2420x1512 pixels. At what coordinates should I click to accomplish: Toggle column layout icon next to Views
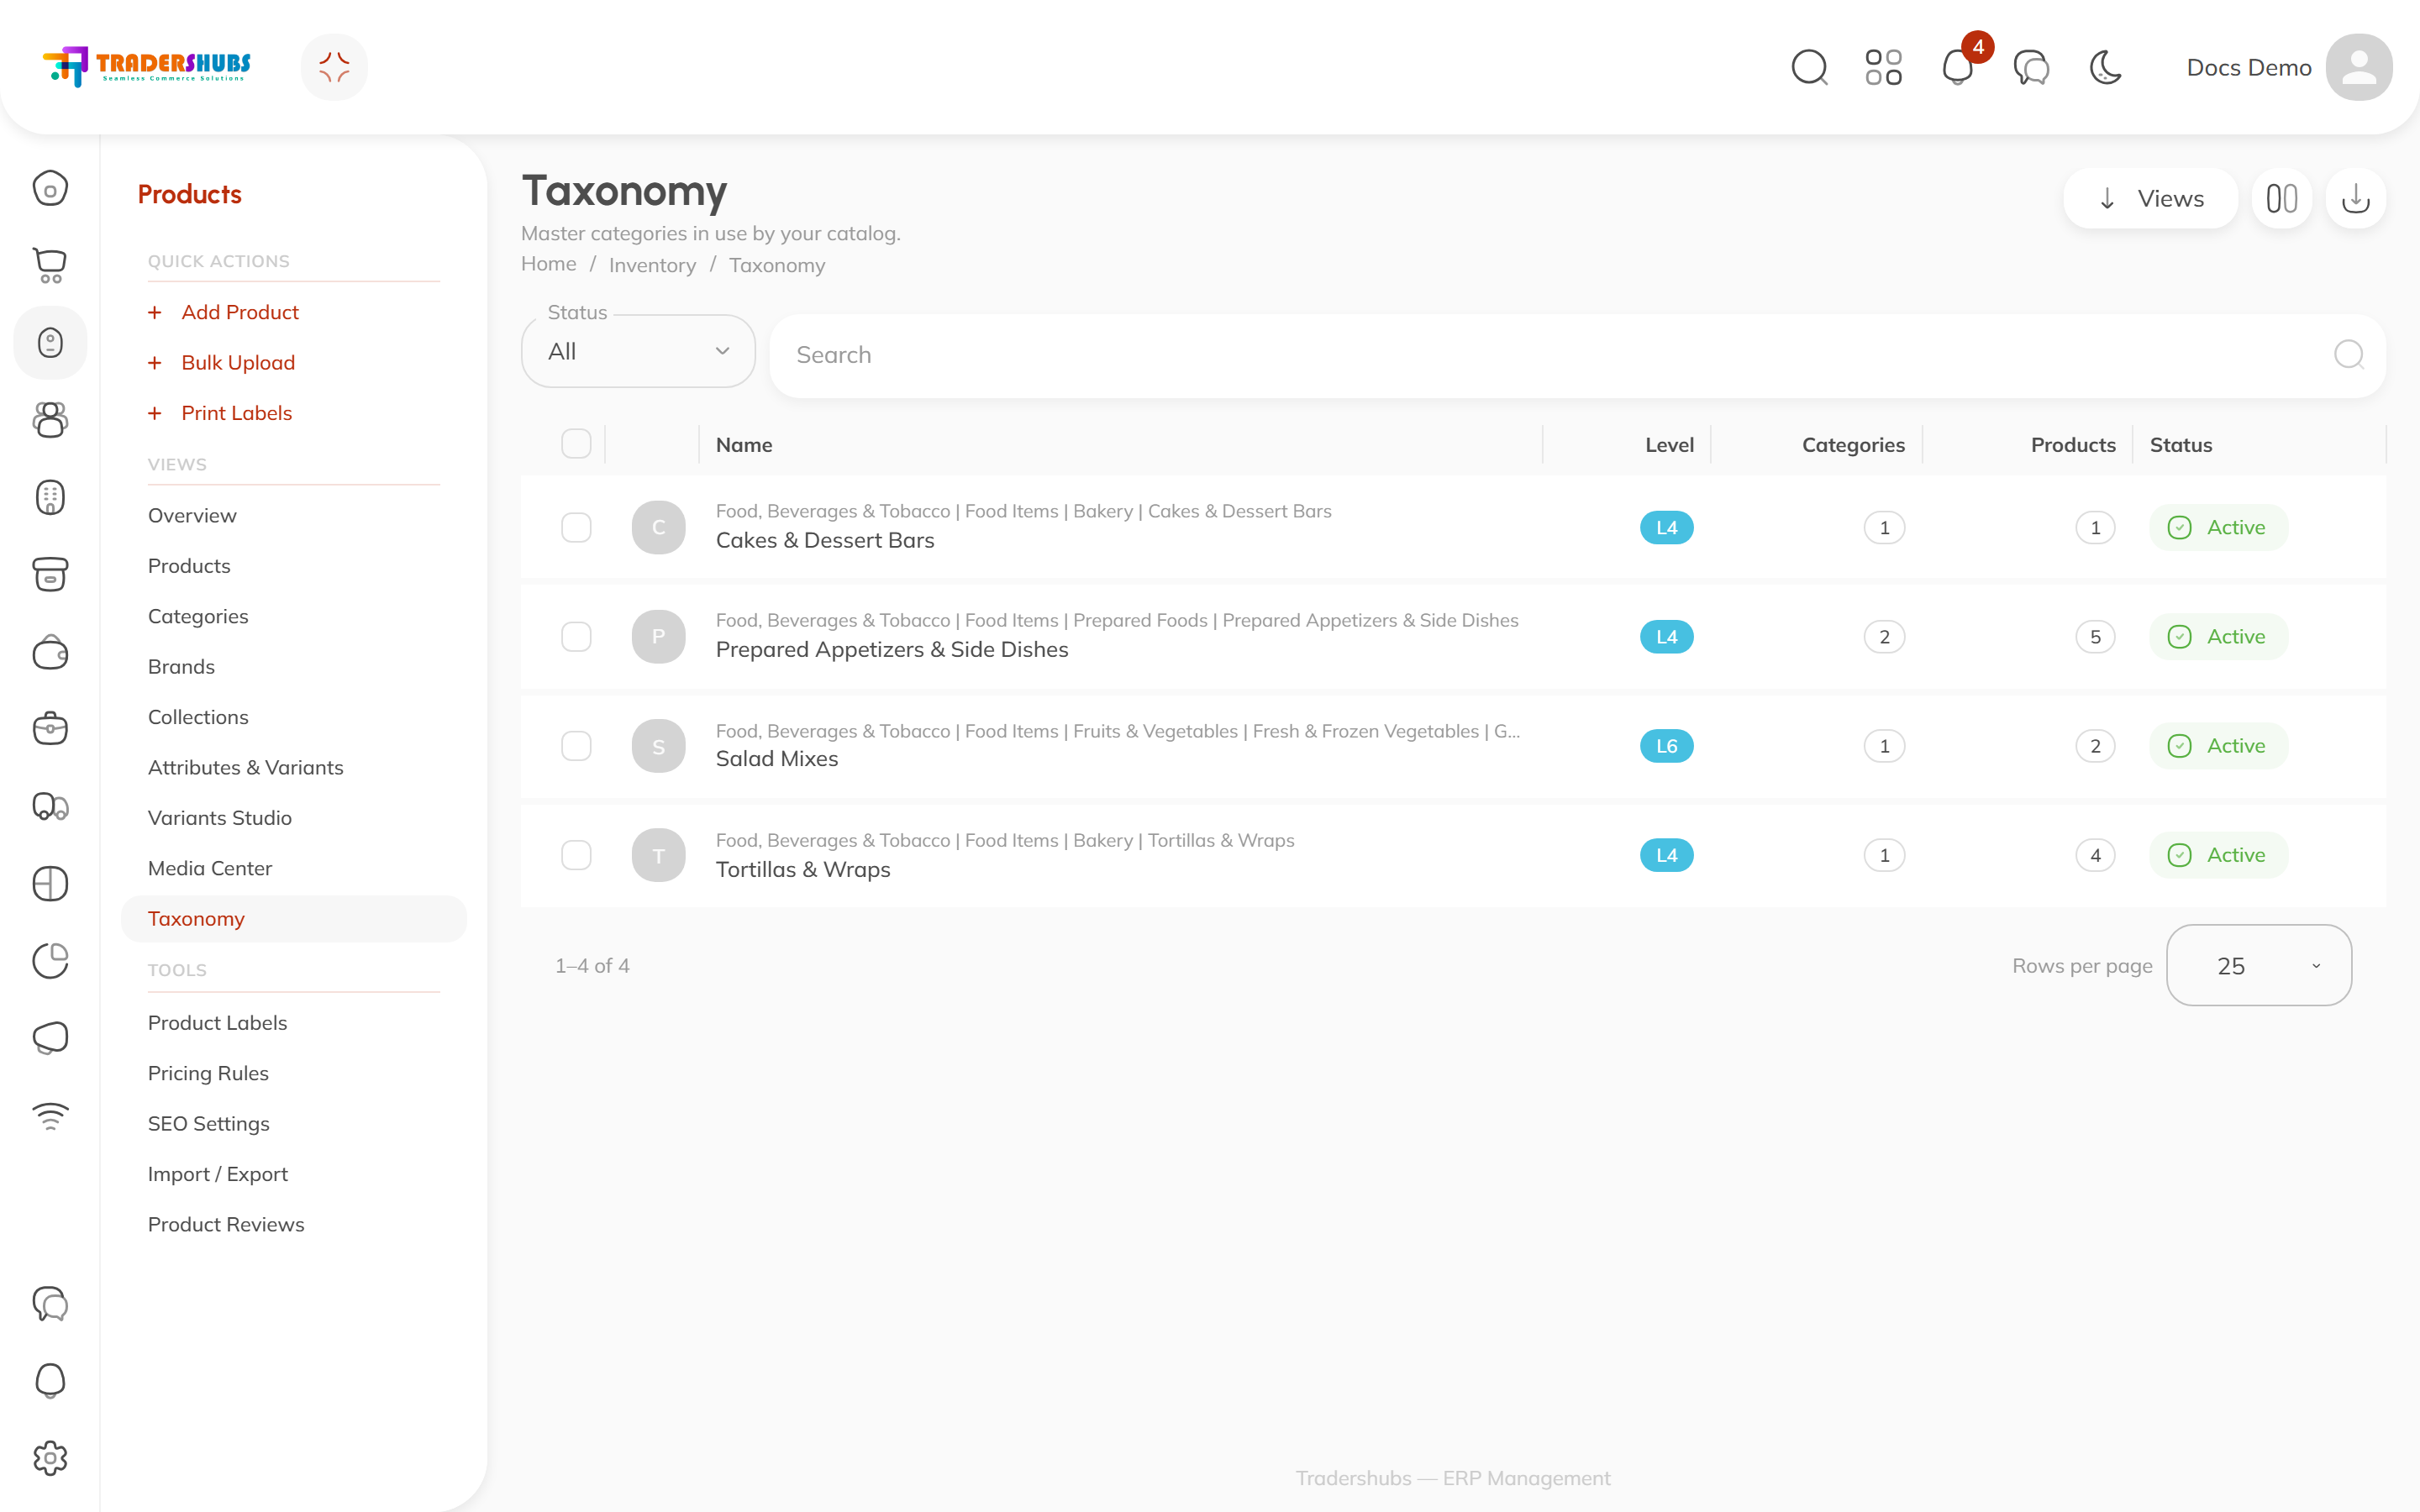(2282, 198)
